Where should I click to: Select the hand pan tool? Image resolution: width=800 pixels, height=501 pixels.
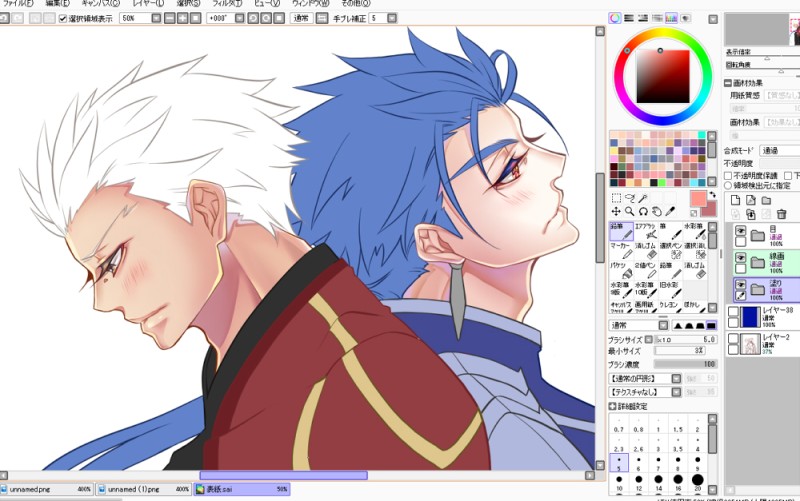click(x=657, y=212)
